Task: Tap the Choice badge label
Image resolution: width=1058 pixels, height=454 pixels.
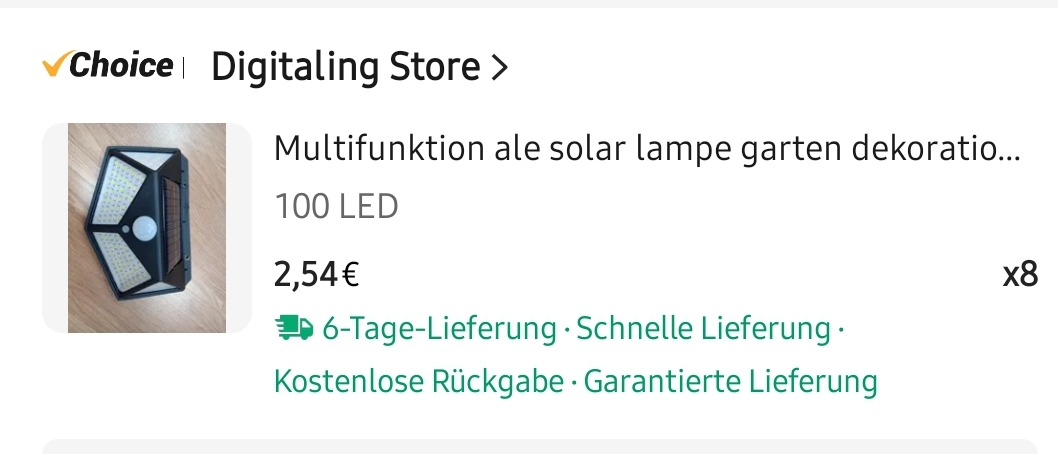Action: pyautogui.click(x=120, y=66)
